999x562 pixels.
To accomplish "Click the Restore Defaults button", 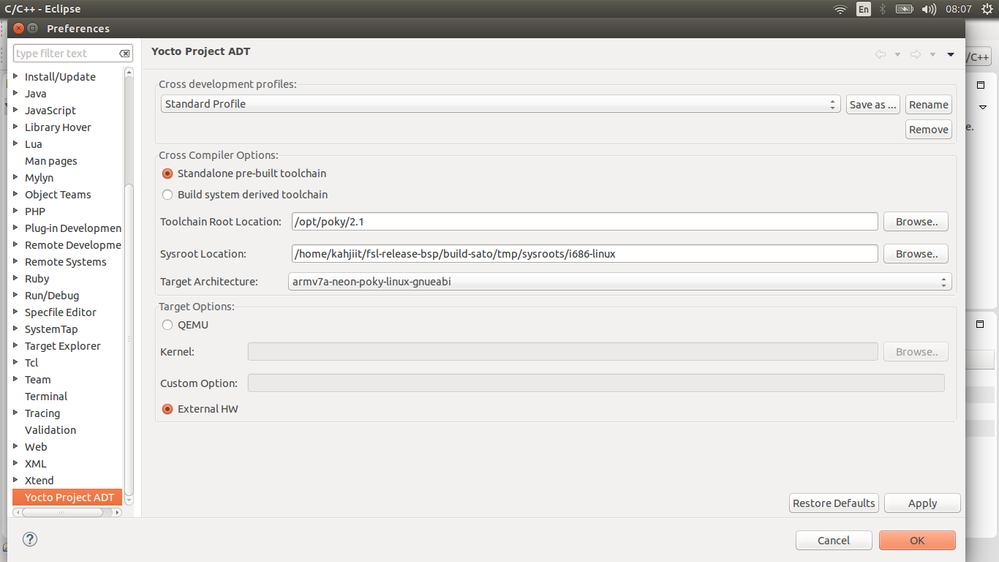I will point(833,503).
